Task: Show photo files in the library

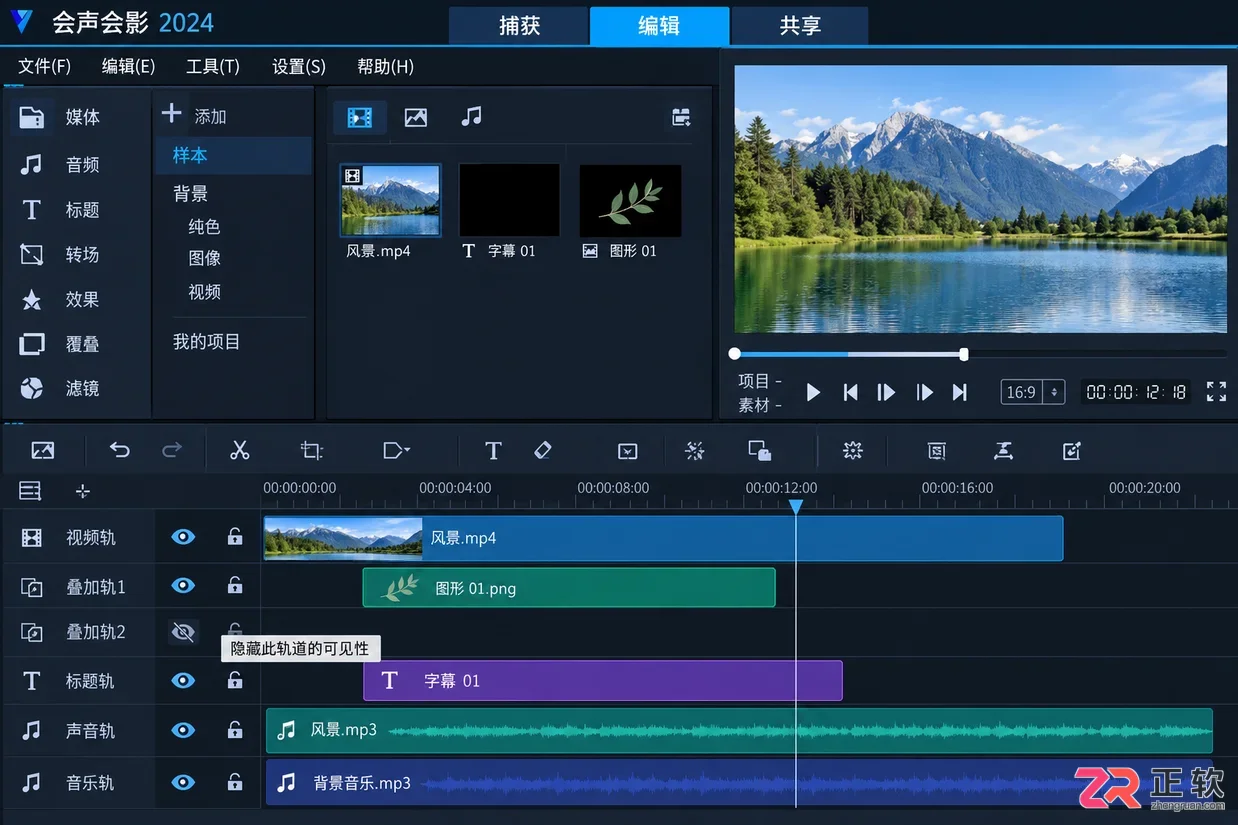Action: [x=416, y=118]
